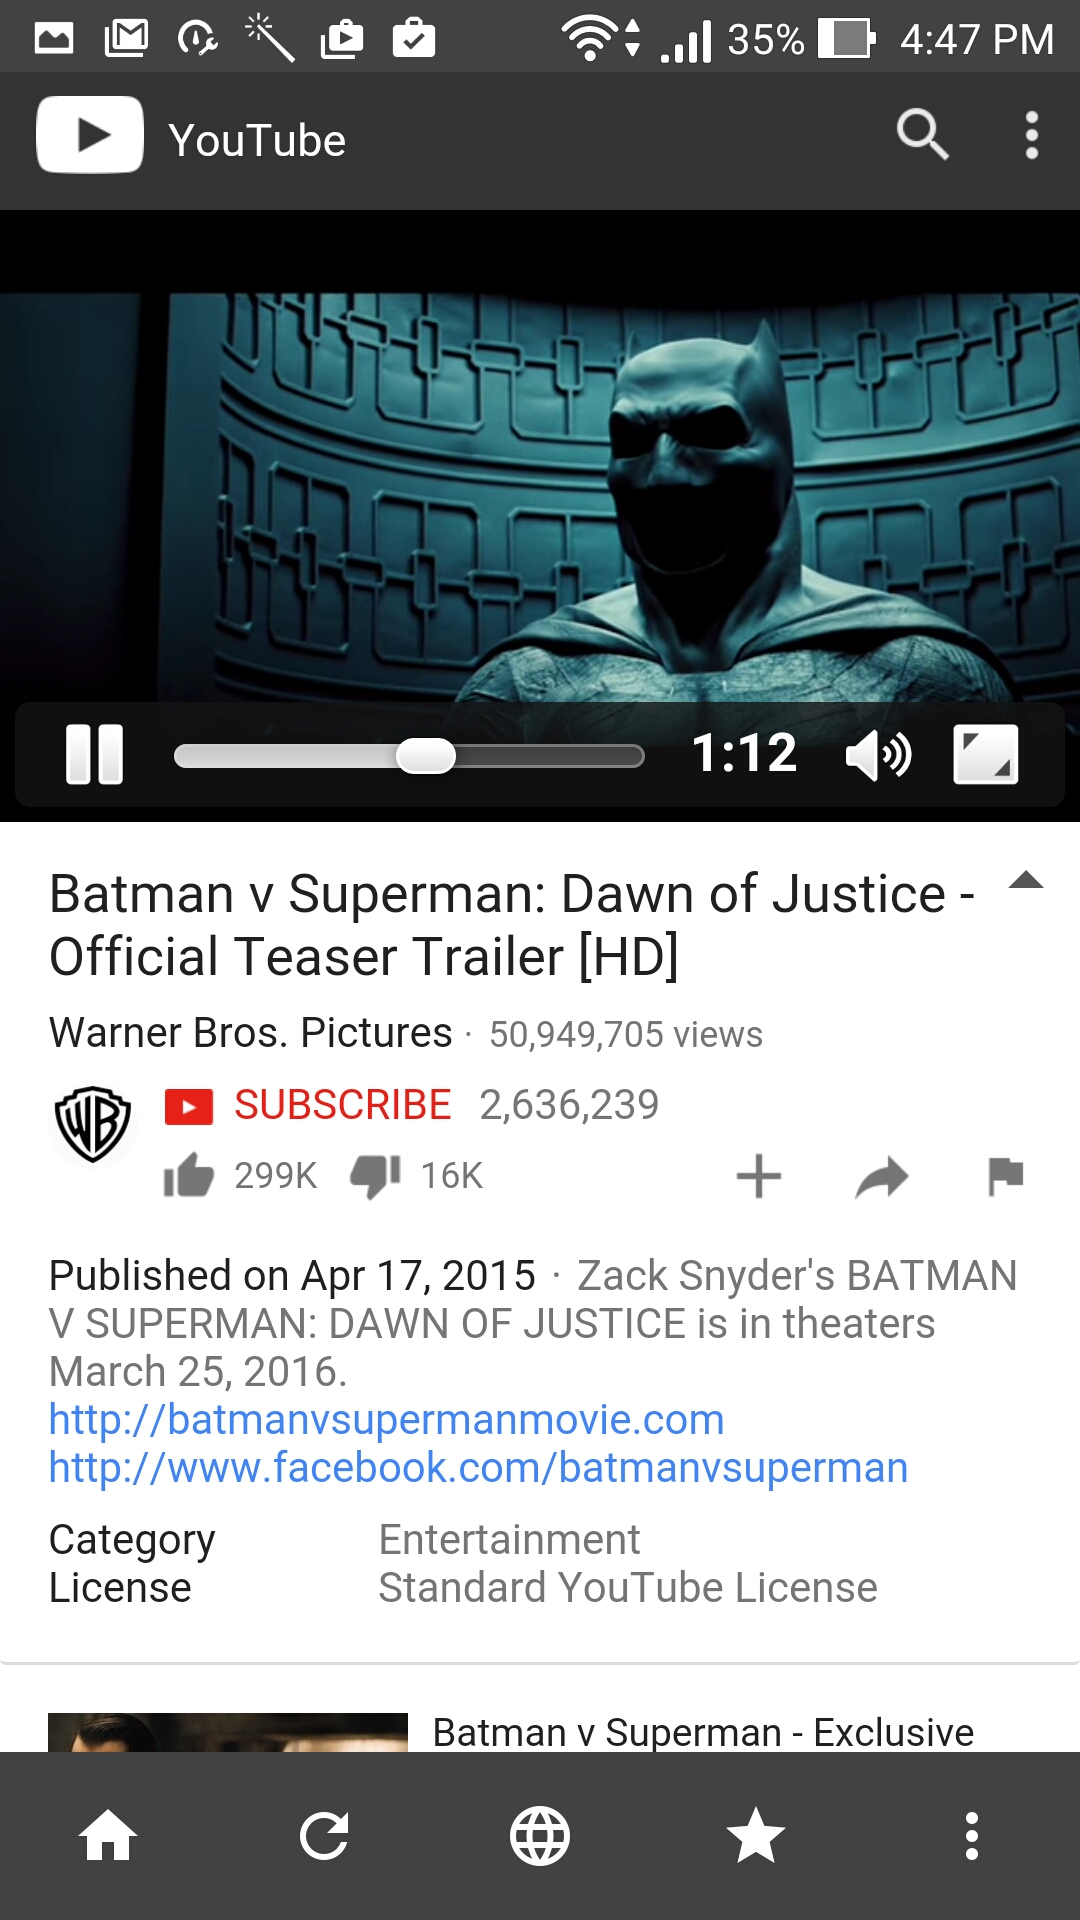Seek using the video progress bar
This screenshot has width=1080, height=1920.
pyautogui.click(x=409, y=755)
